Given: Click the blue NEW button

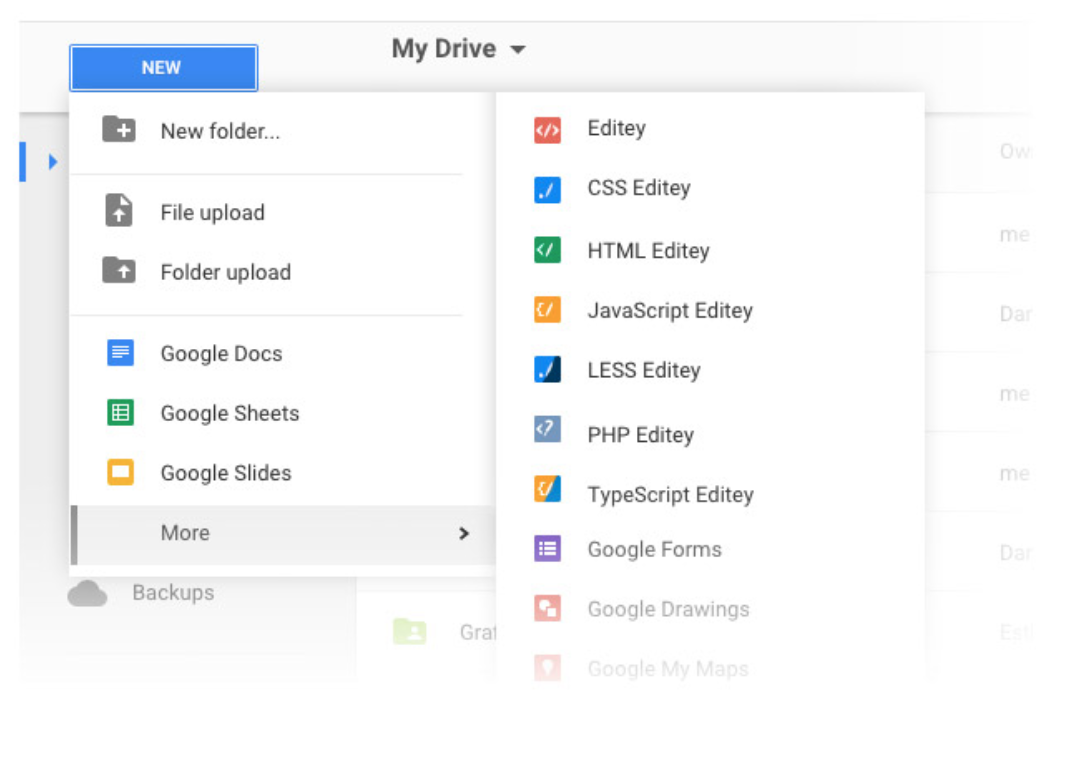Looking at the screenshot, I should pos(163,68).
